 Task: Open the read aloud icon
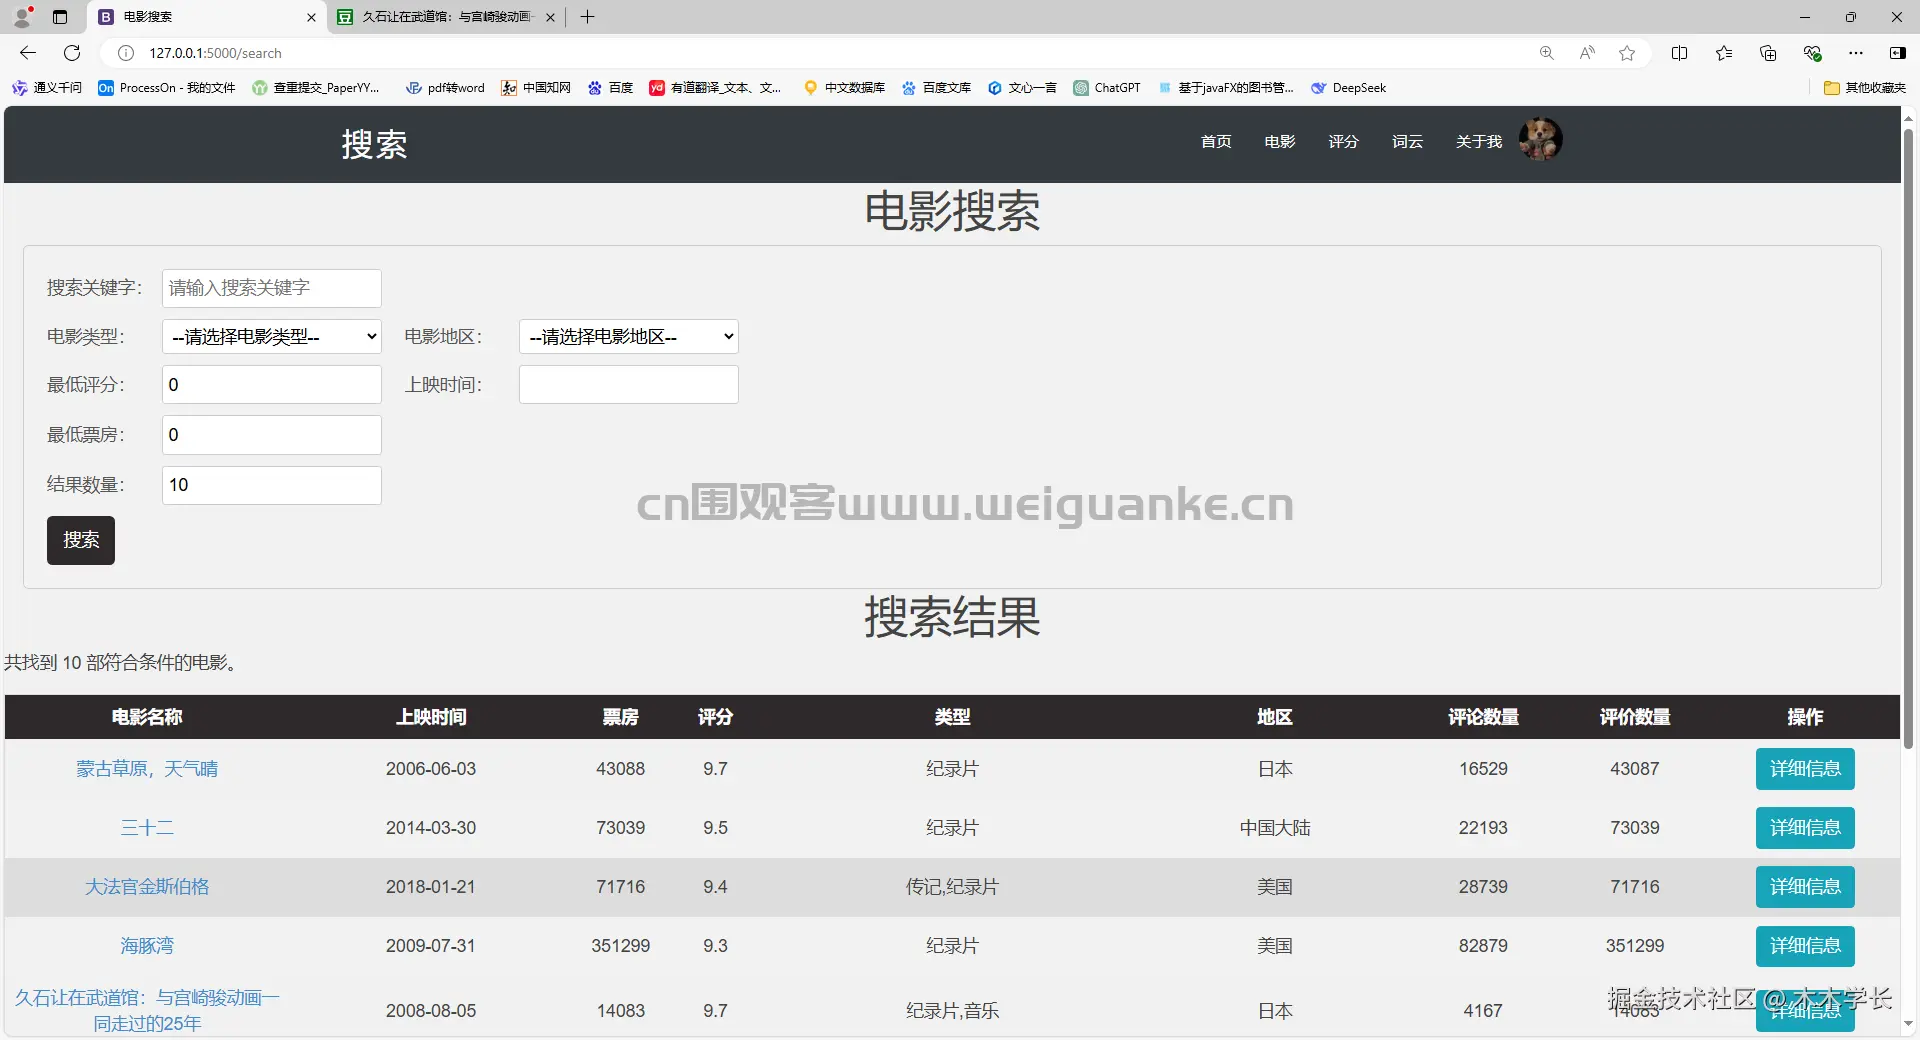[x=1587, y=53]
